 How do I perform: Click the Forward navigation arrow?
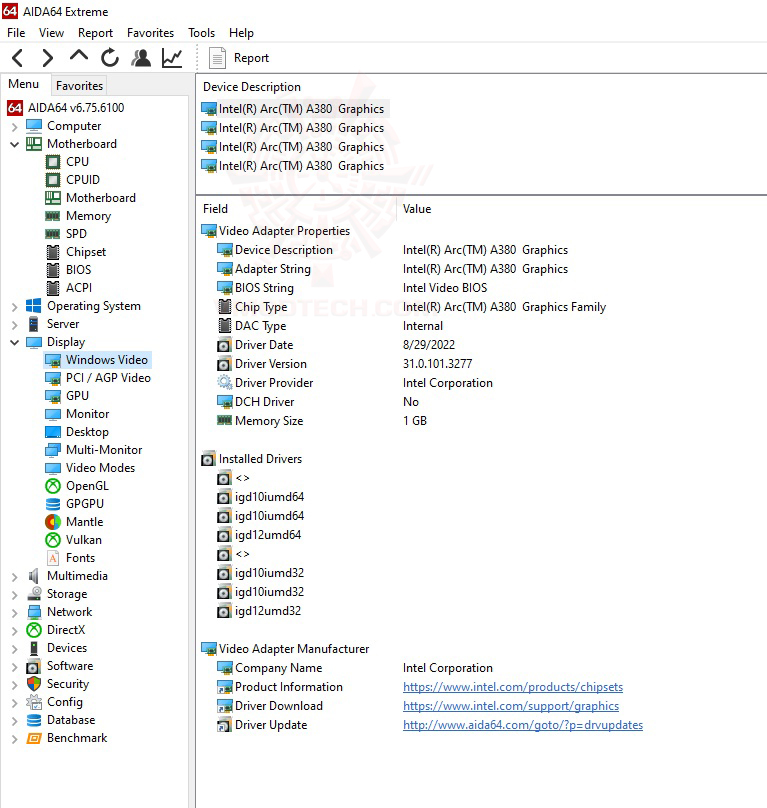point(48,58)
